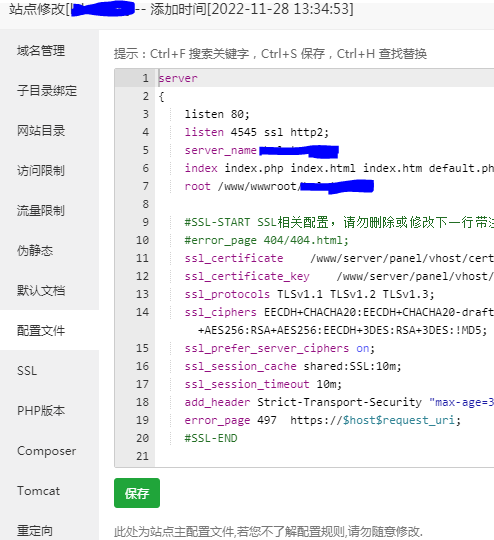Image resolution: width=494 pixels, height=540 pixels.
Task: Click empty line 21 in editor
Action: tap(324, 456)
